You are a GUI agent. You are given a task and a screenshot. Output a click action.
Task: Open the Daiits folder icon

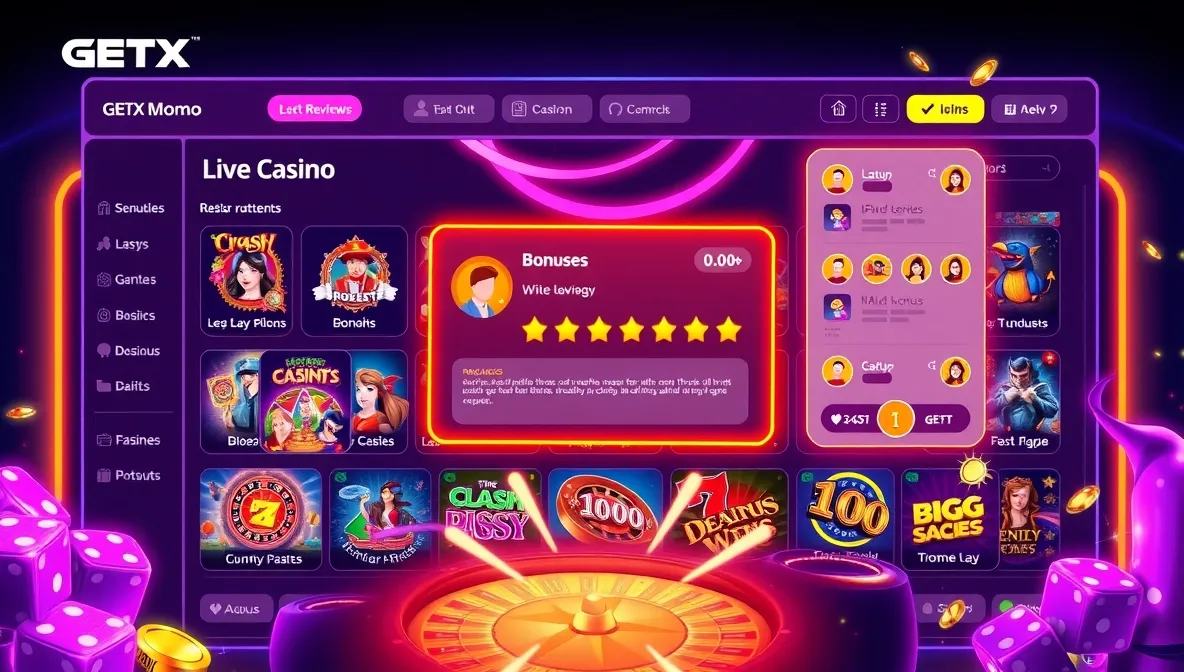103,386
